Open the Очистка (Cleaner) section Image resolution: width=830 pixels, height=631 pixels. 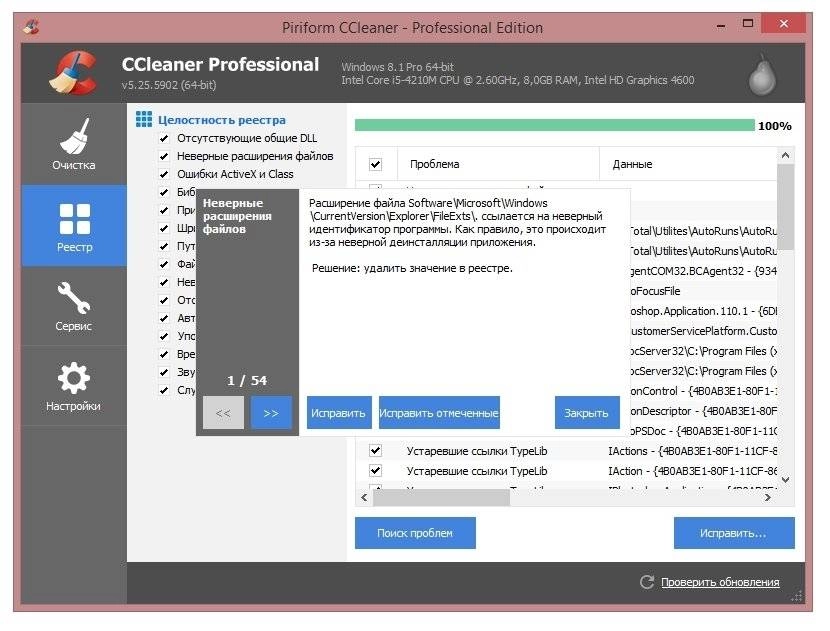coord(74,144)
